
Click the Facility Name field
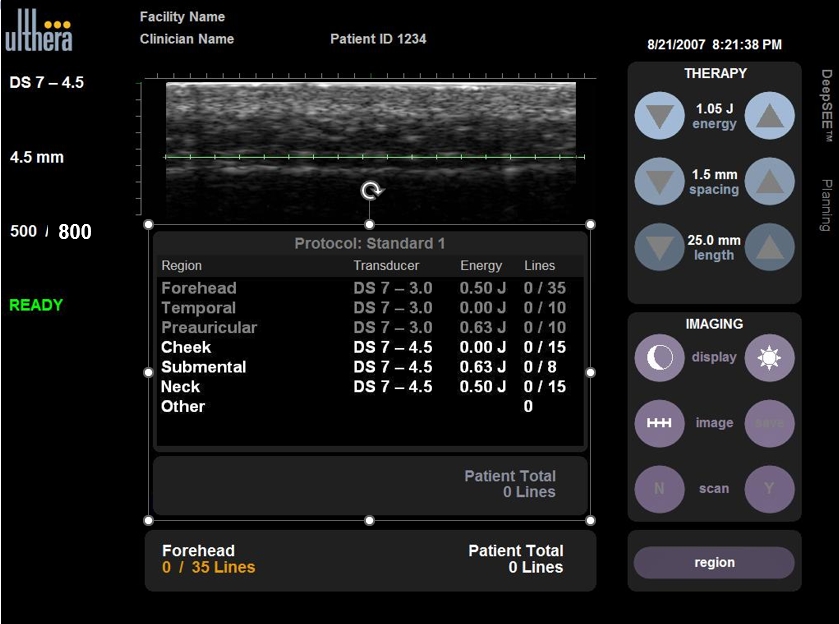tap(182, 17)
